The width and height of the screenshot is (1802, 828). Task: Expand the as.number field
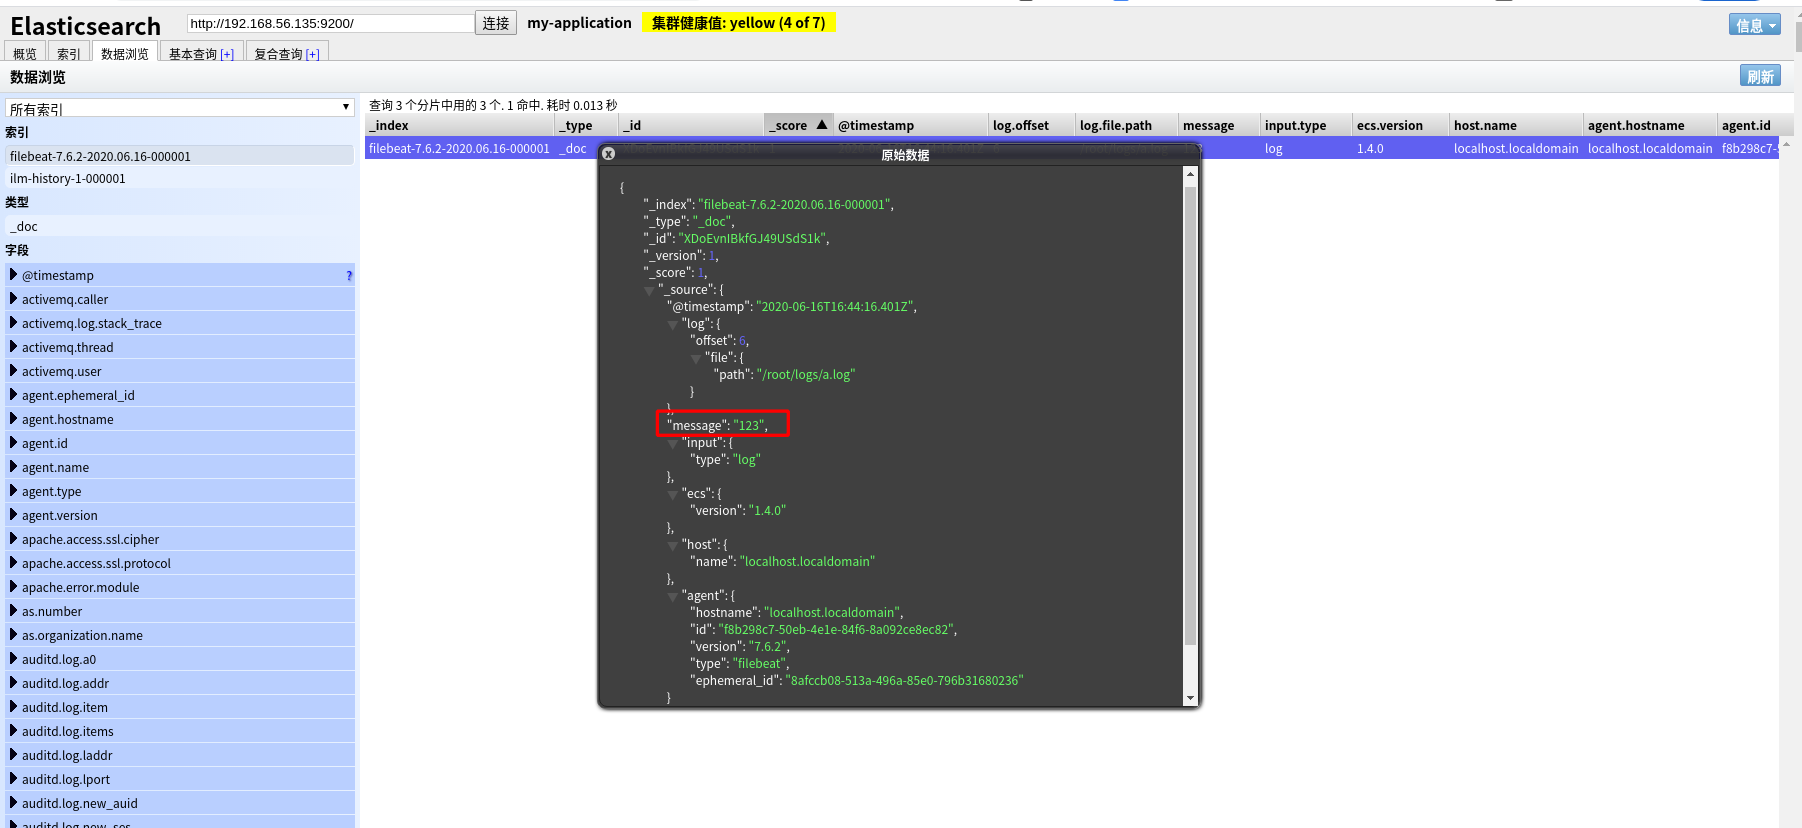click(13, 611)
